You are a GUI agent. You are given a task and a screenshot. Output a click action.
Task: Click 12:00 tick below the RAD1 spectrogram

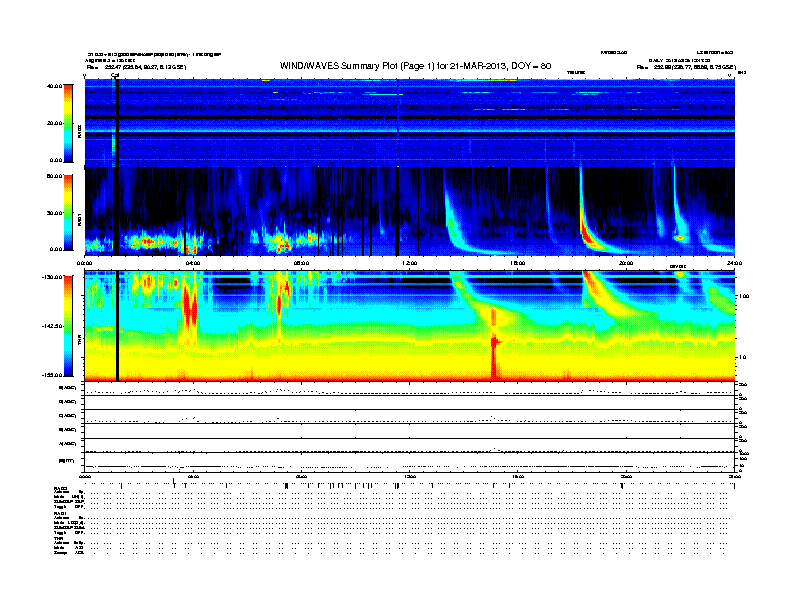(410, 263)
